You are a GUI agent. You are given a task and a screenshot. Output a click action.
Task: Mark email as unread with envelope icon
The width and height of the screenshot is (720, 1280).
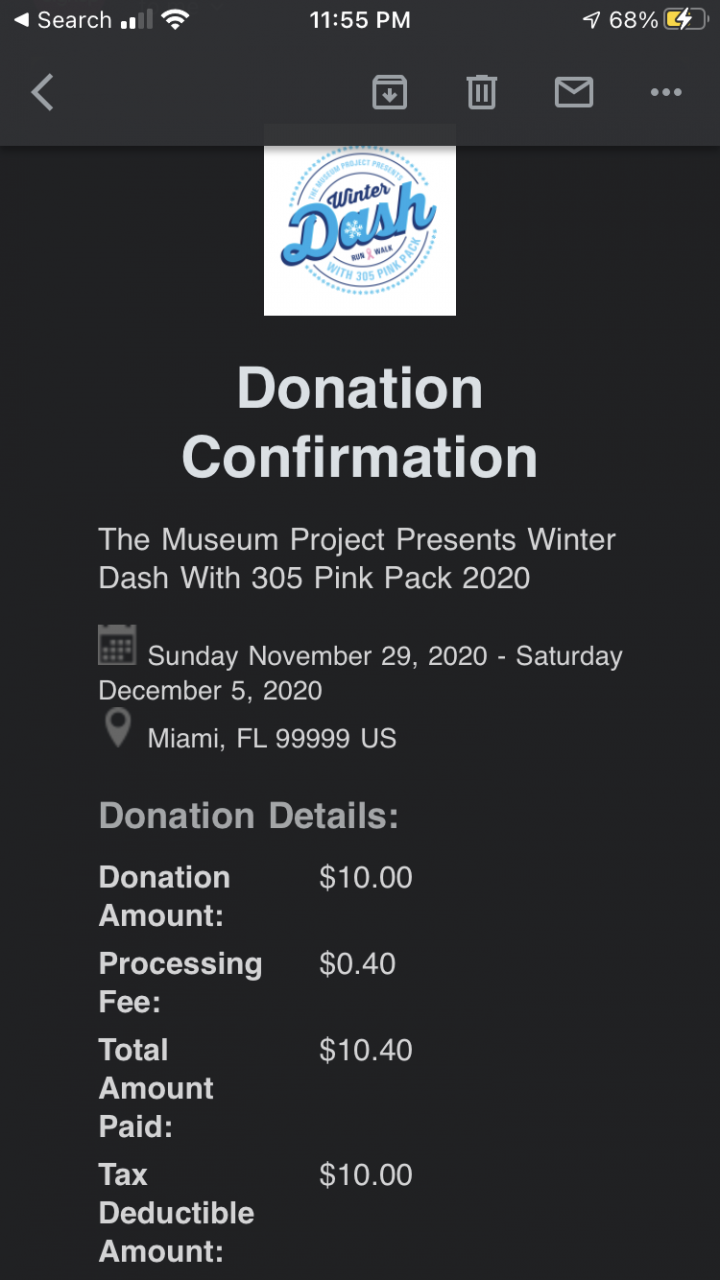pyautogui.click(x=573, y=93)
